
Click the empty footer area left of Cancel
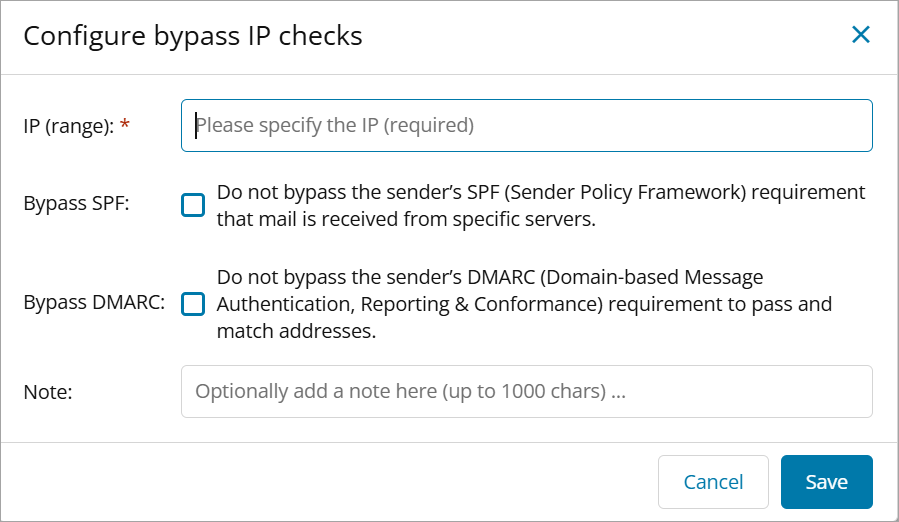[330, 482]
